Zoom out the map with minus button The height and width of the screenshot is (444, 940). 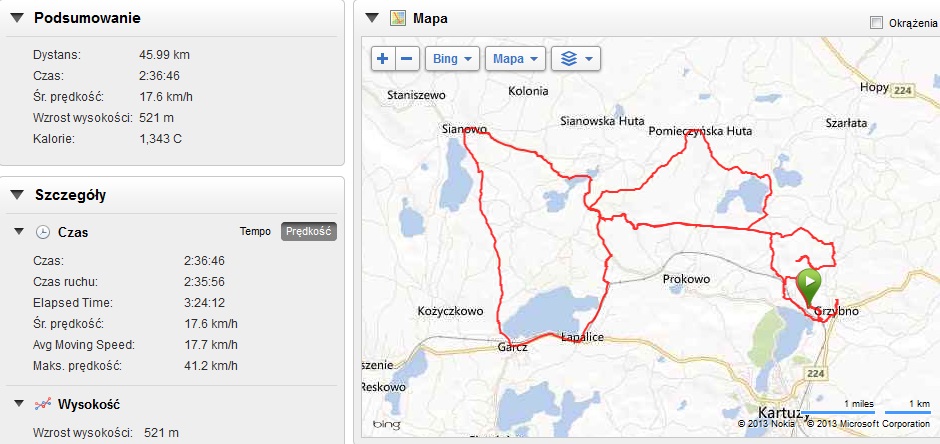407,59
